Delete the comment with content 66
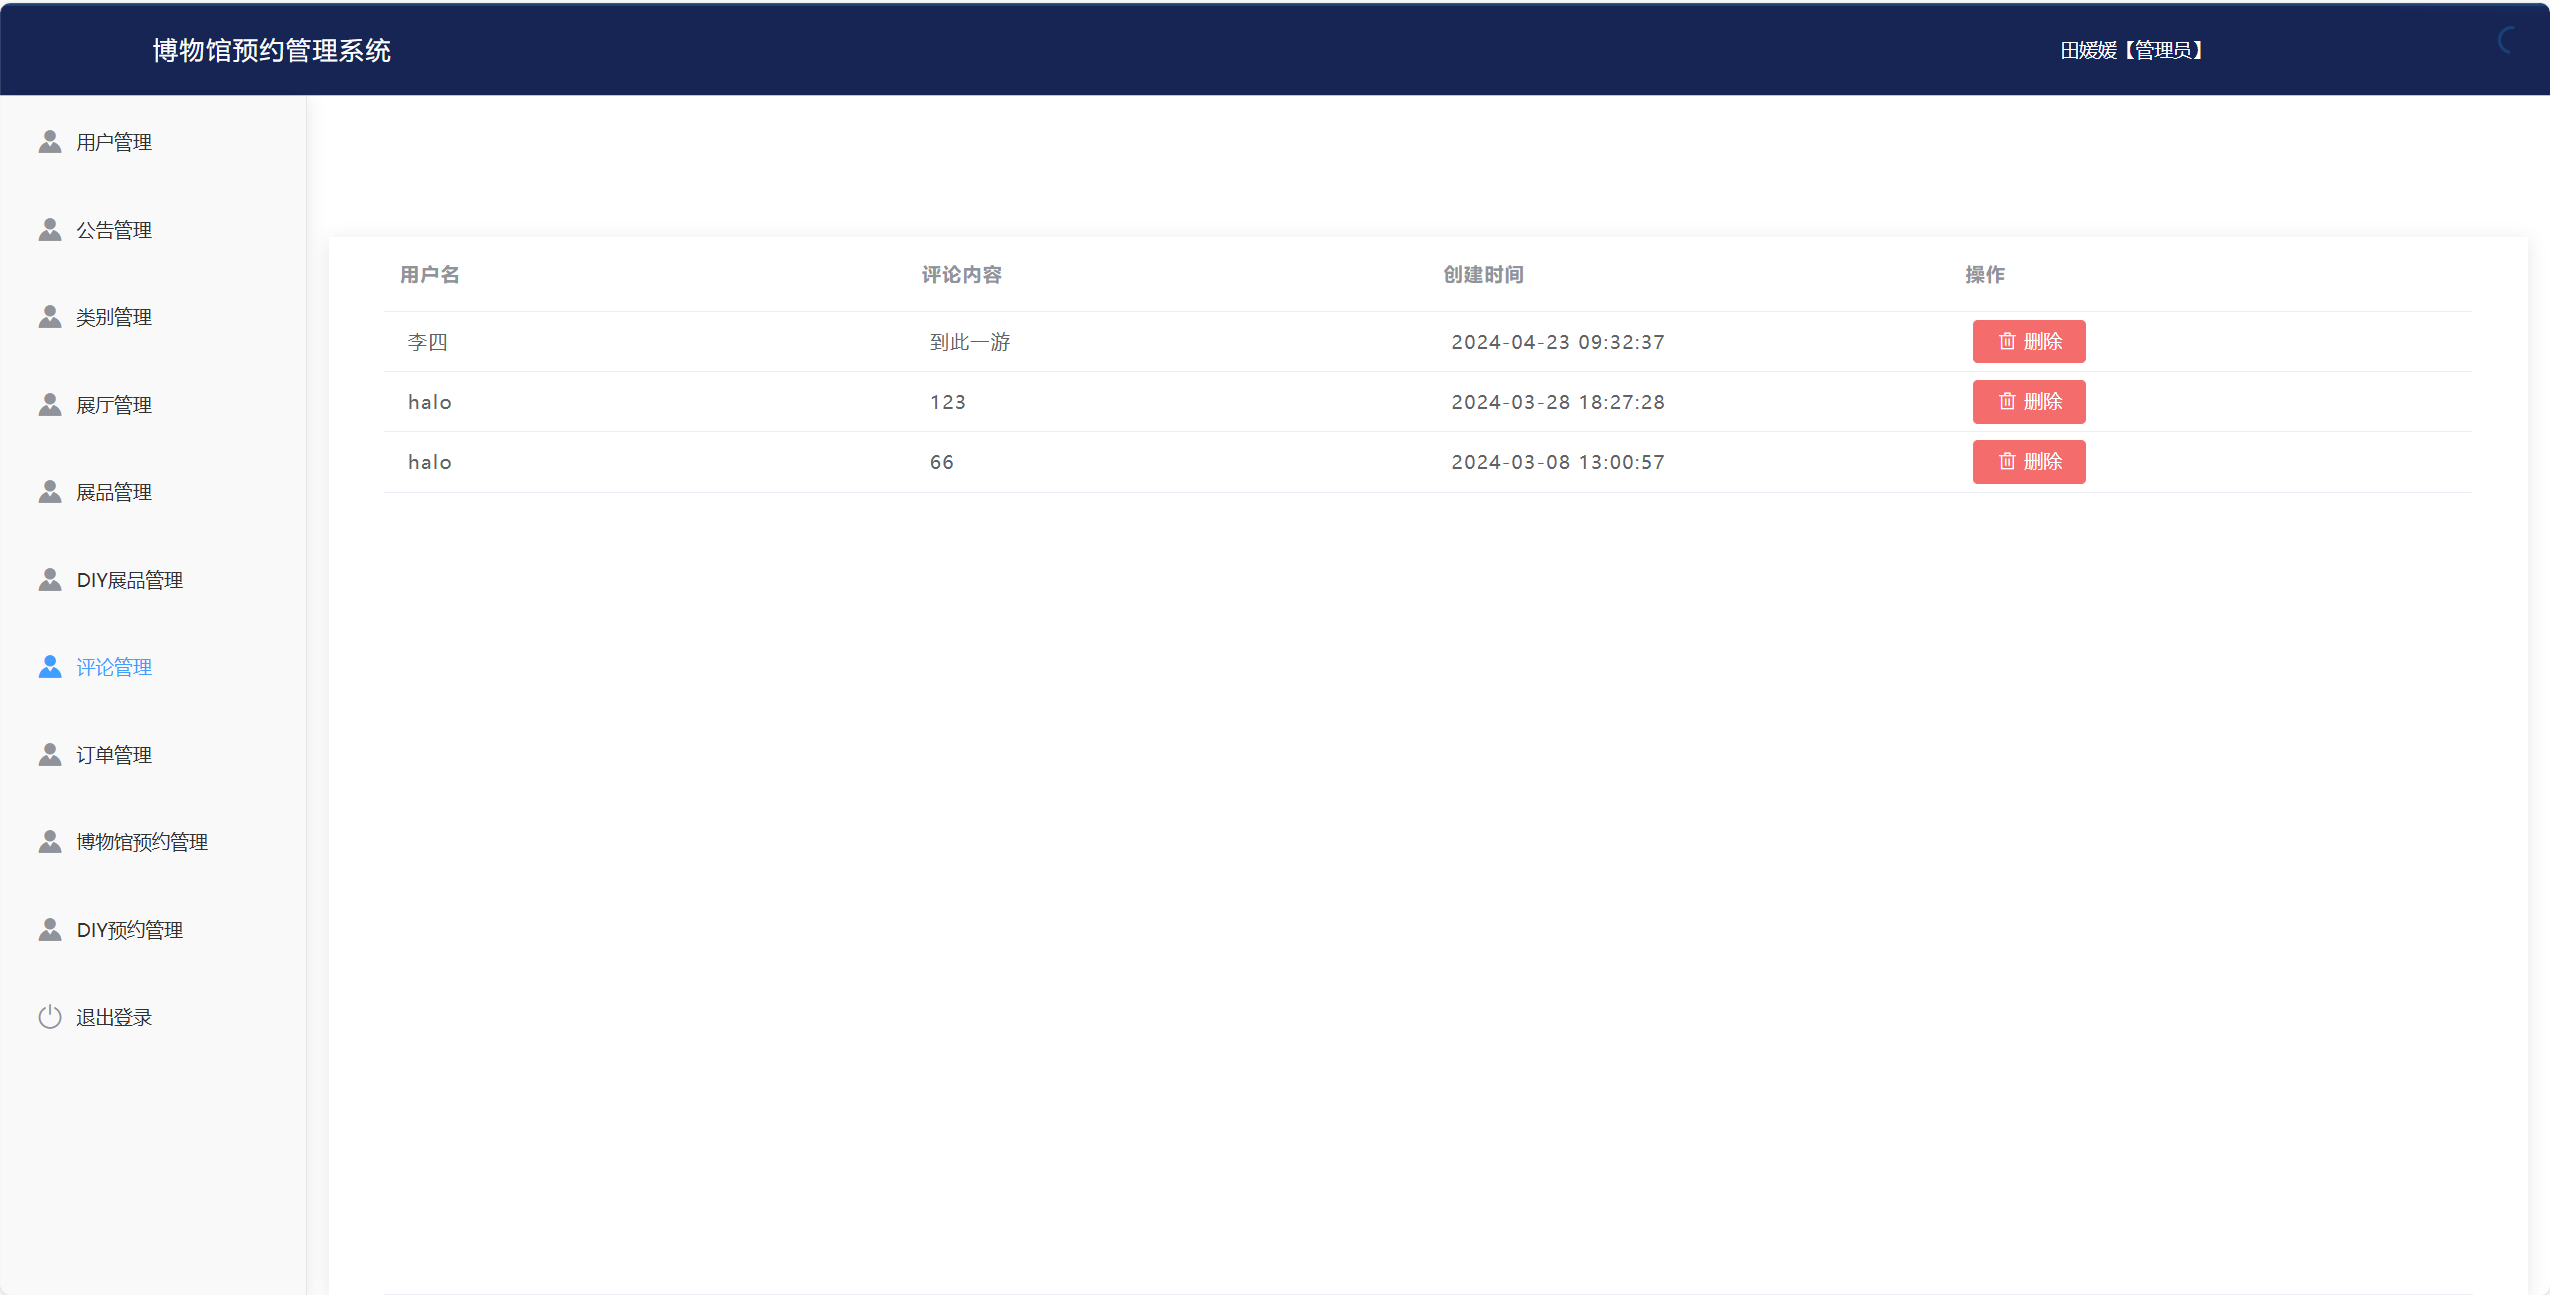Viewport: 2550px width, 1295px height. (2028, 462)
